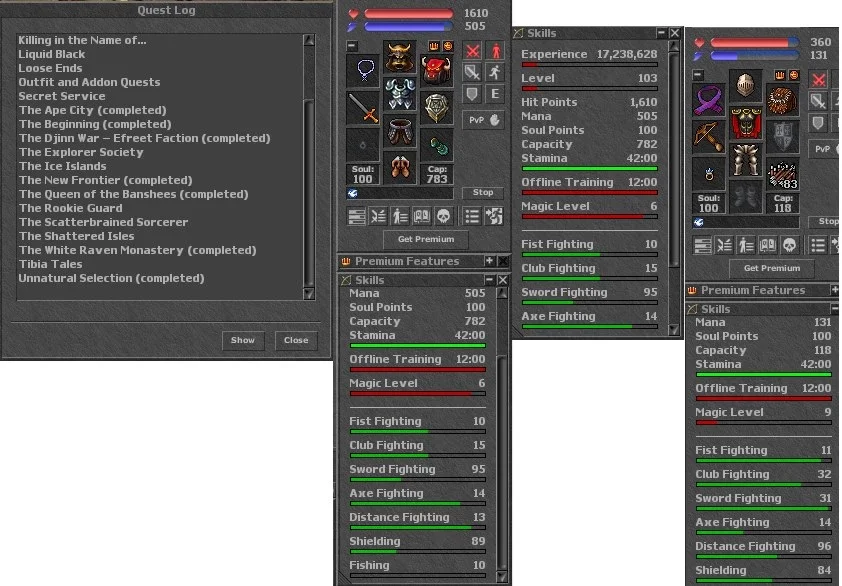
Task: Click skull icon in the 1610 panel
Action: point(443,216)
